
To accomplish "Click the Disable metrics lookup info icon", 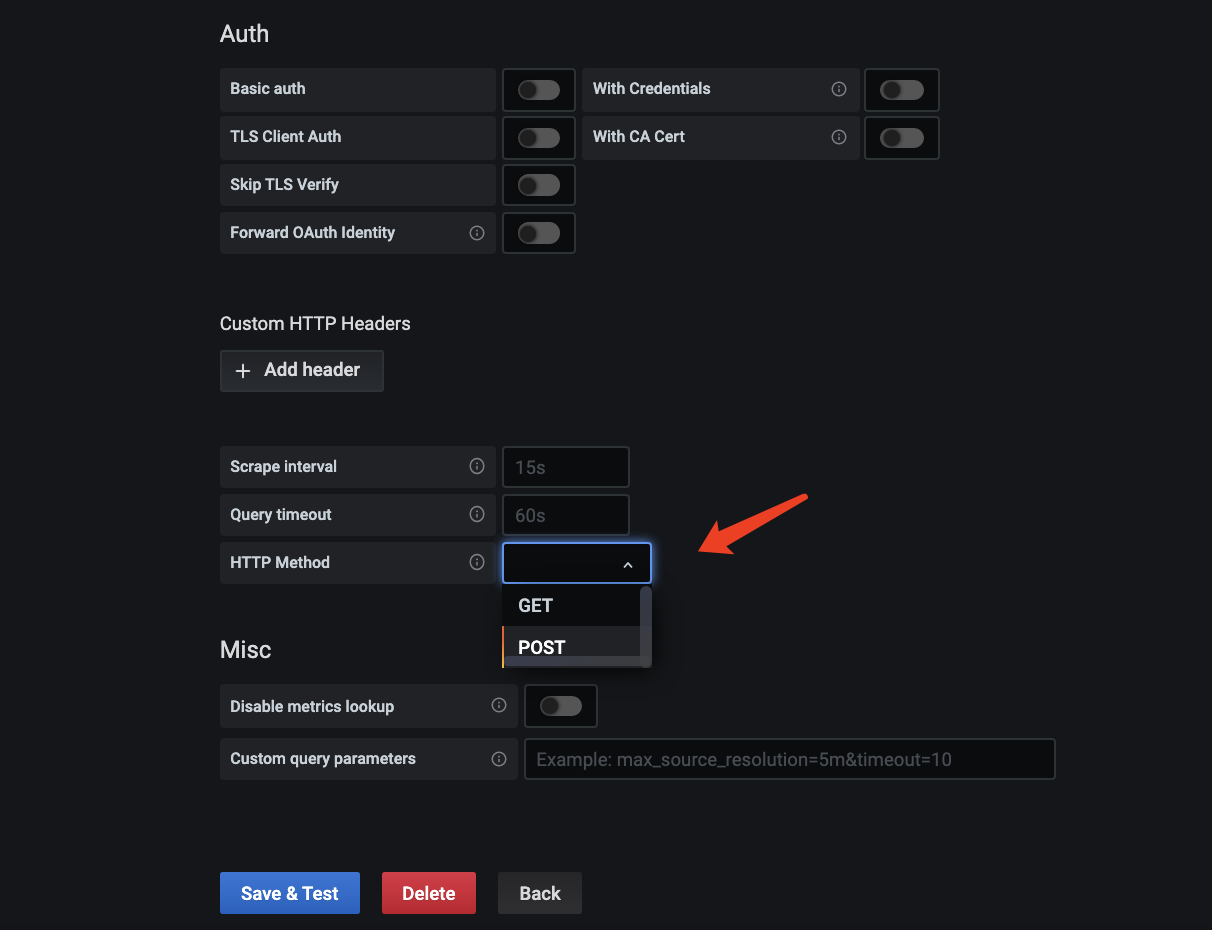I will coord(499,705).
